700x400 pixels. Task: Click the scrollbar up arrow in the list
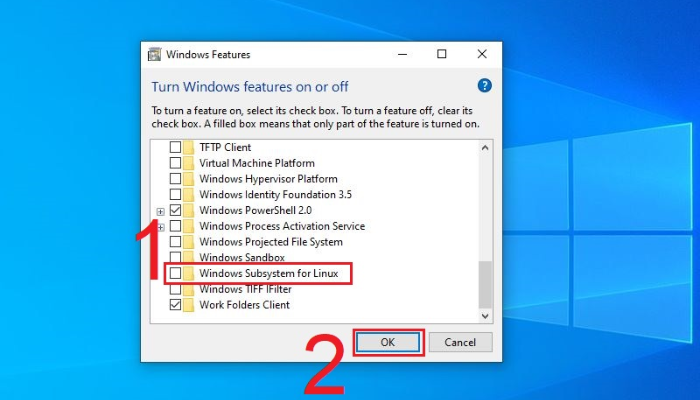pos(485,148)
